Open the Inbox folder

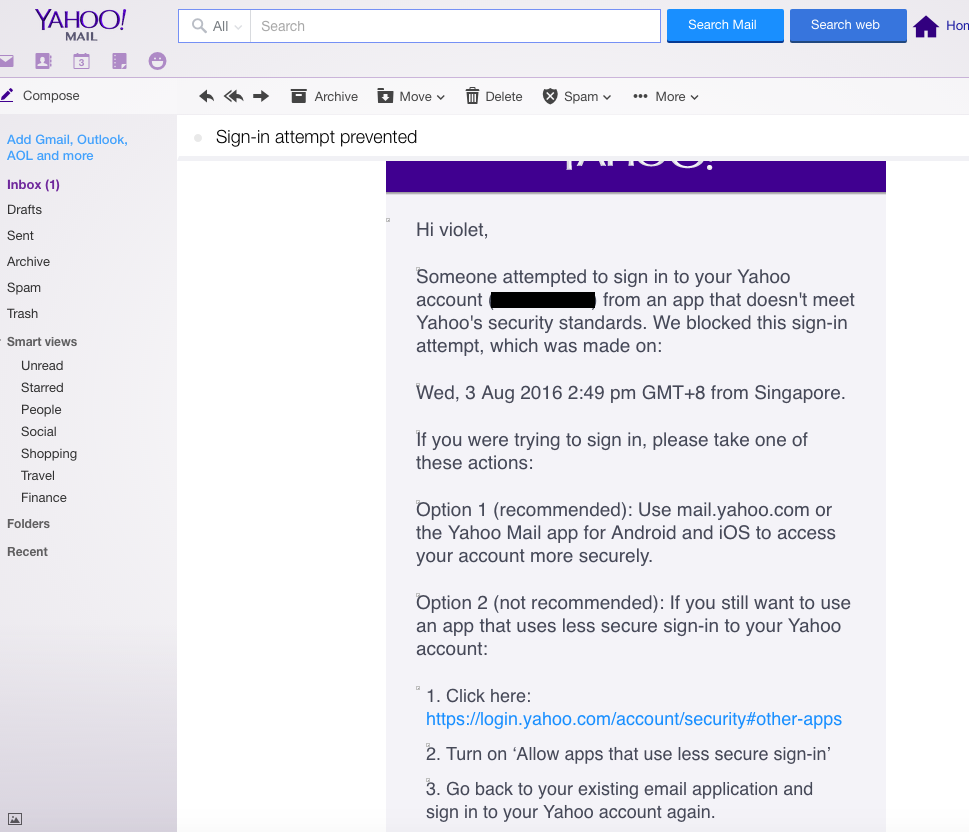[x=33, y=185]
